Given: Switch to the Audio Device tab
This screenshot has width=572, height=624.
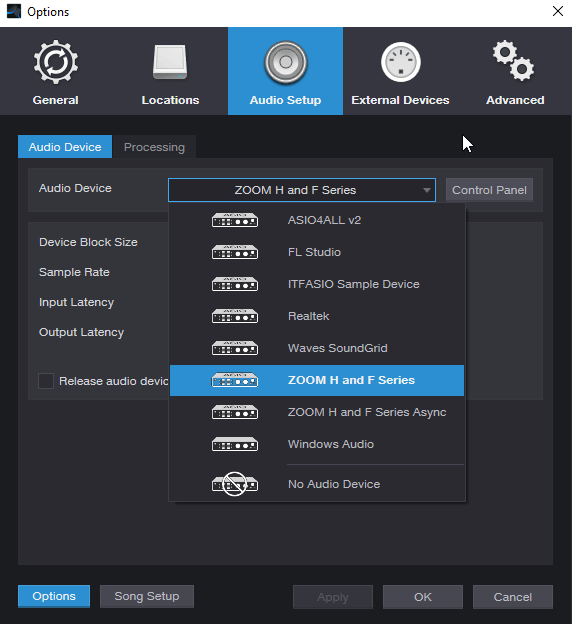Looking at the screenshot, I should click(65, 147).
